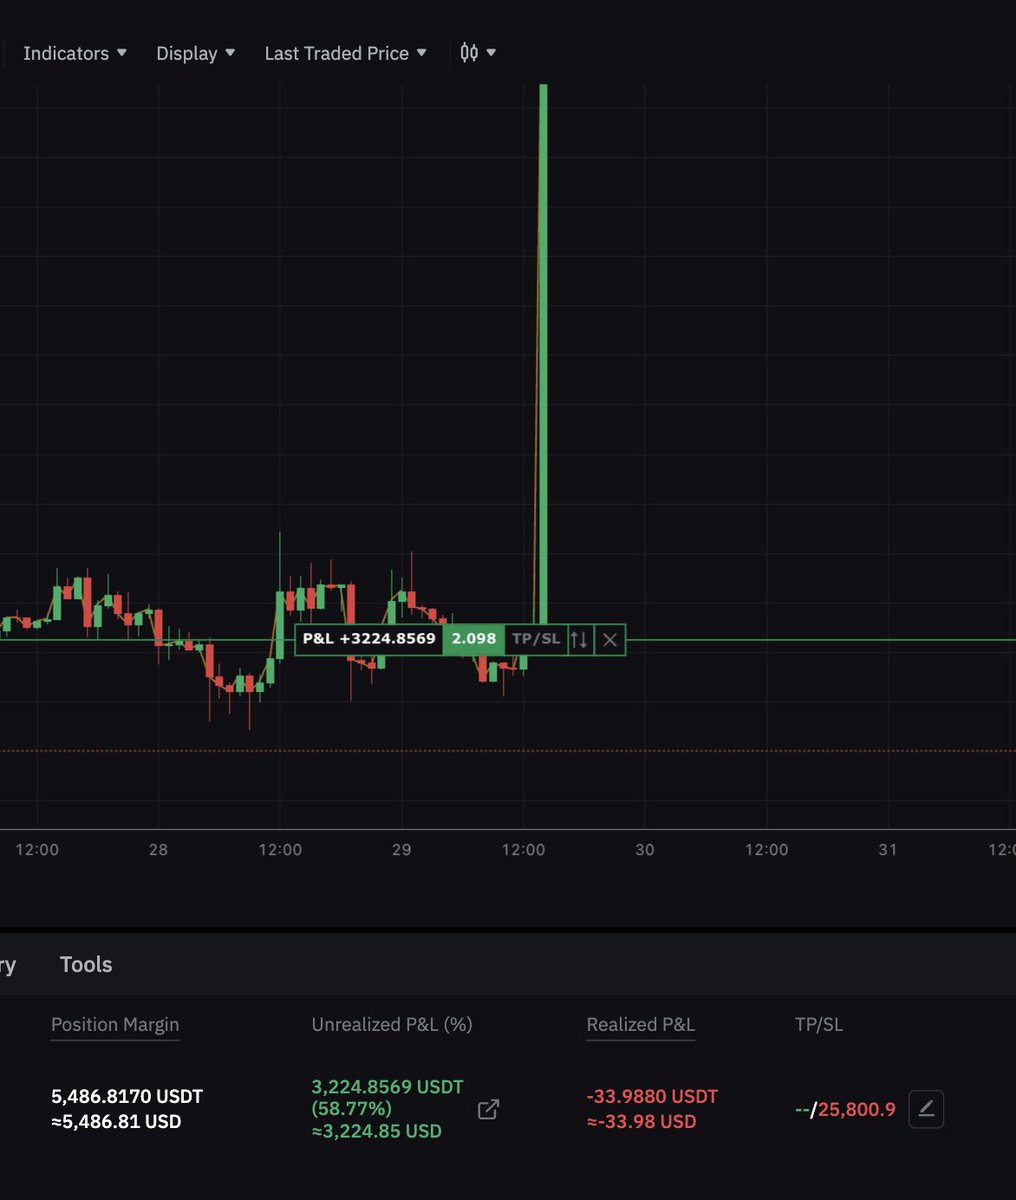The image size is (1016, 1200).
Task: Edit TP/SL with the pencil icon
Action: (926, 1109)
